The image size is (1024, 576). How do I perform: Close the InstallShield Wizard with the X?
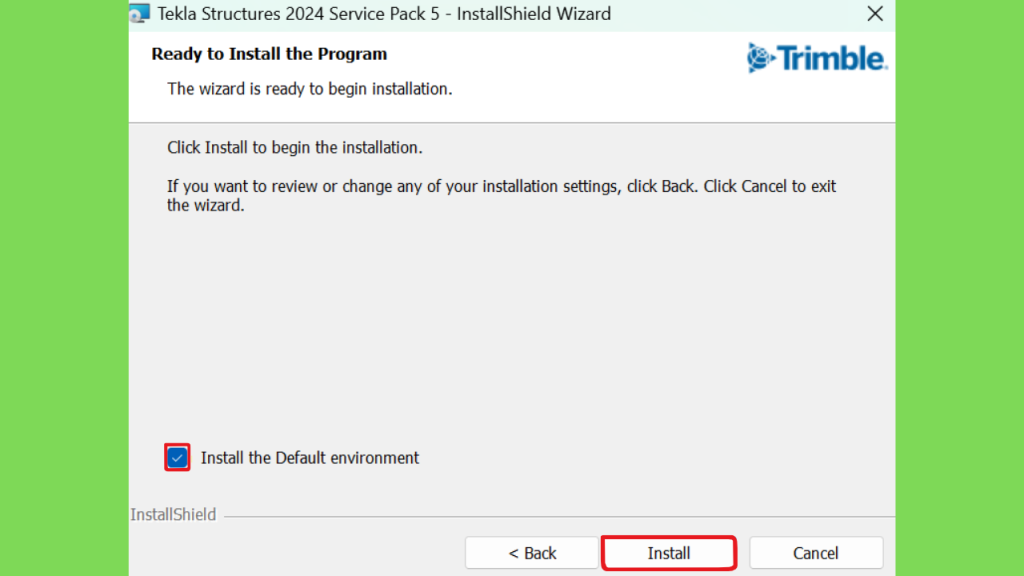[x=875, y=14]
